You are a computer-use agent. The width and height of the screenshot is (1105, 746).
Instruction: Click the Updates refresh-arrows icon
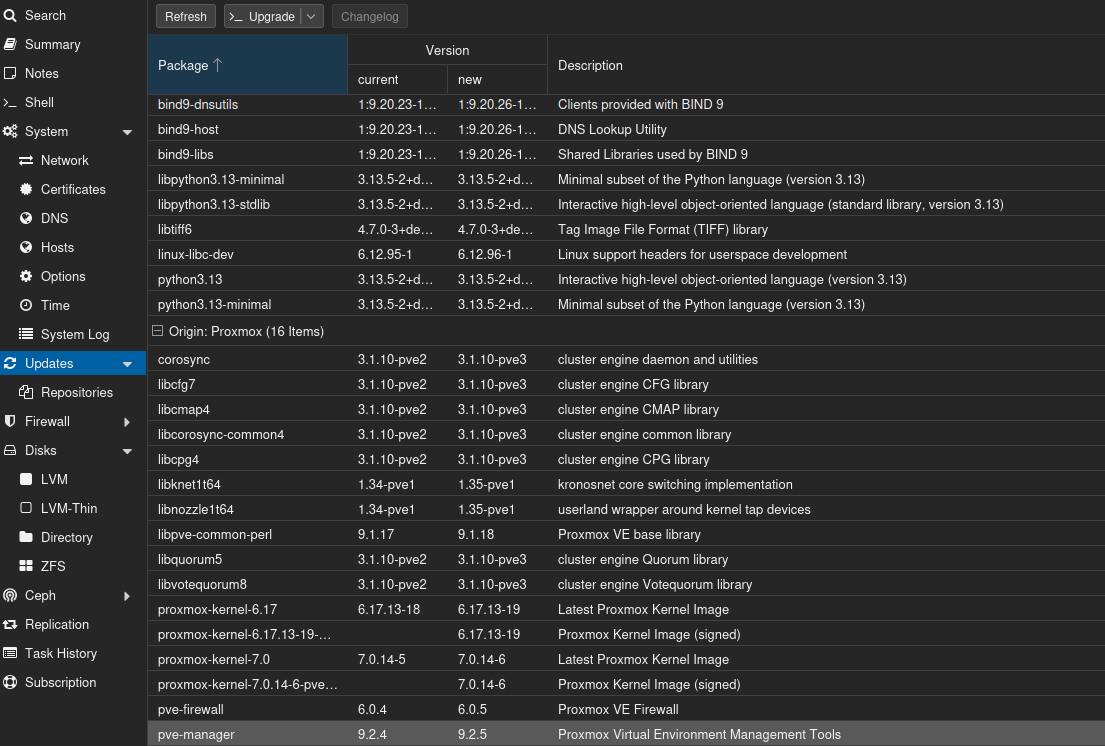click(x=10, y=363)
